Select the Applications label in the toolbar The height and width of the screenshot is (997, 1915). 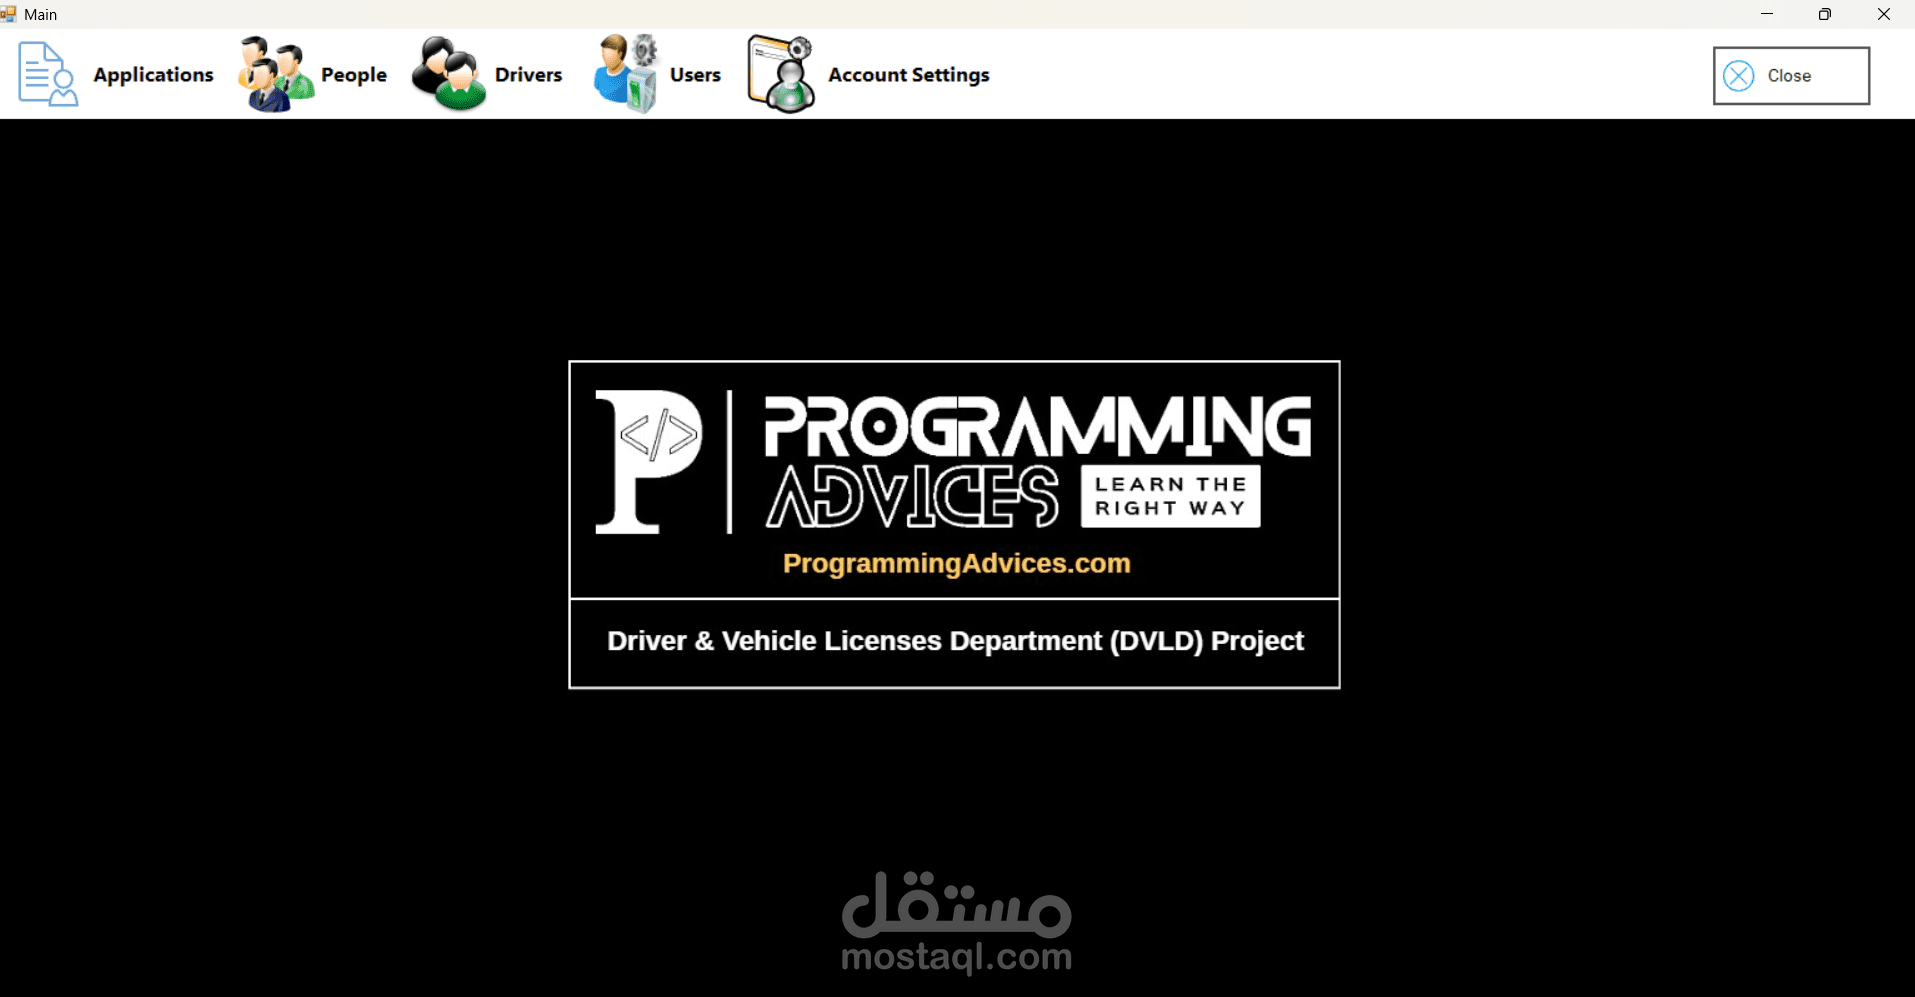153,74
